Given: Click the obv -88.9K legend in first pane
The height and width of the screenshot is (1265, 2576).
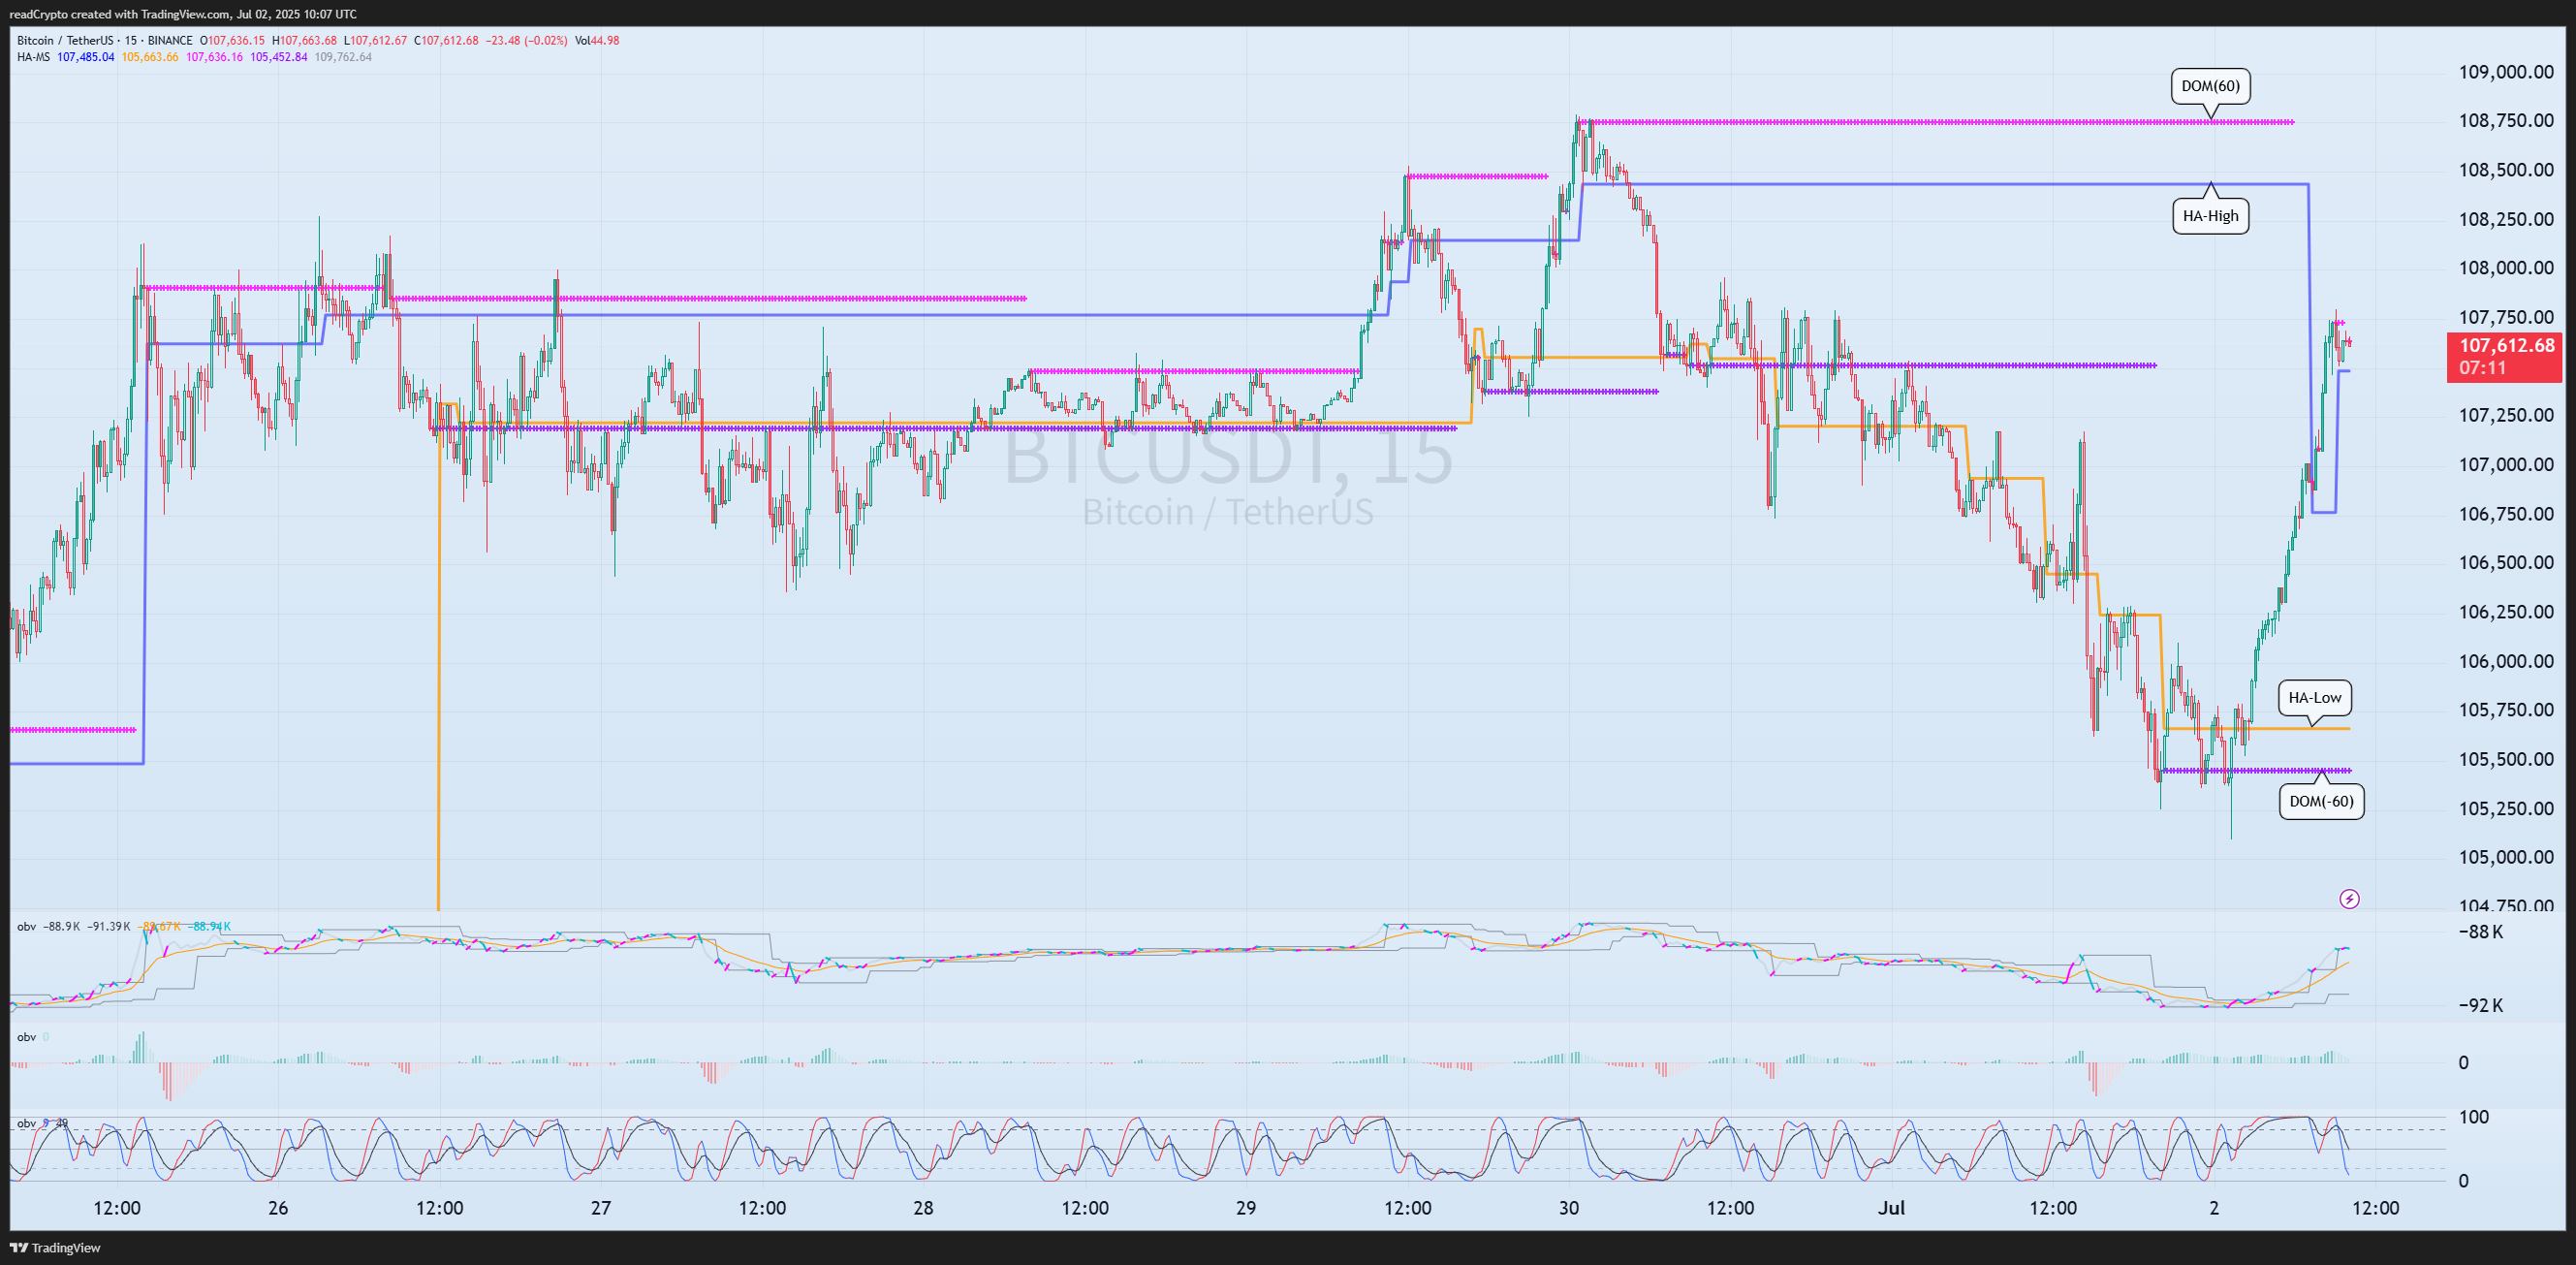Looking at the screenshot, I should point(49,927).
